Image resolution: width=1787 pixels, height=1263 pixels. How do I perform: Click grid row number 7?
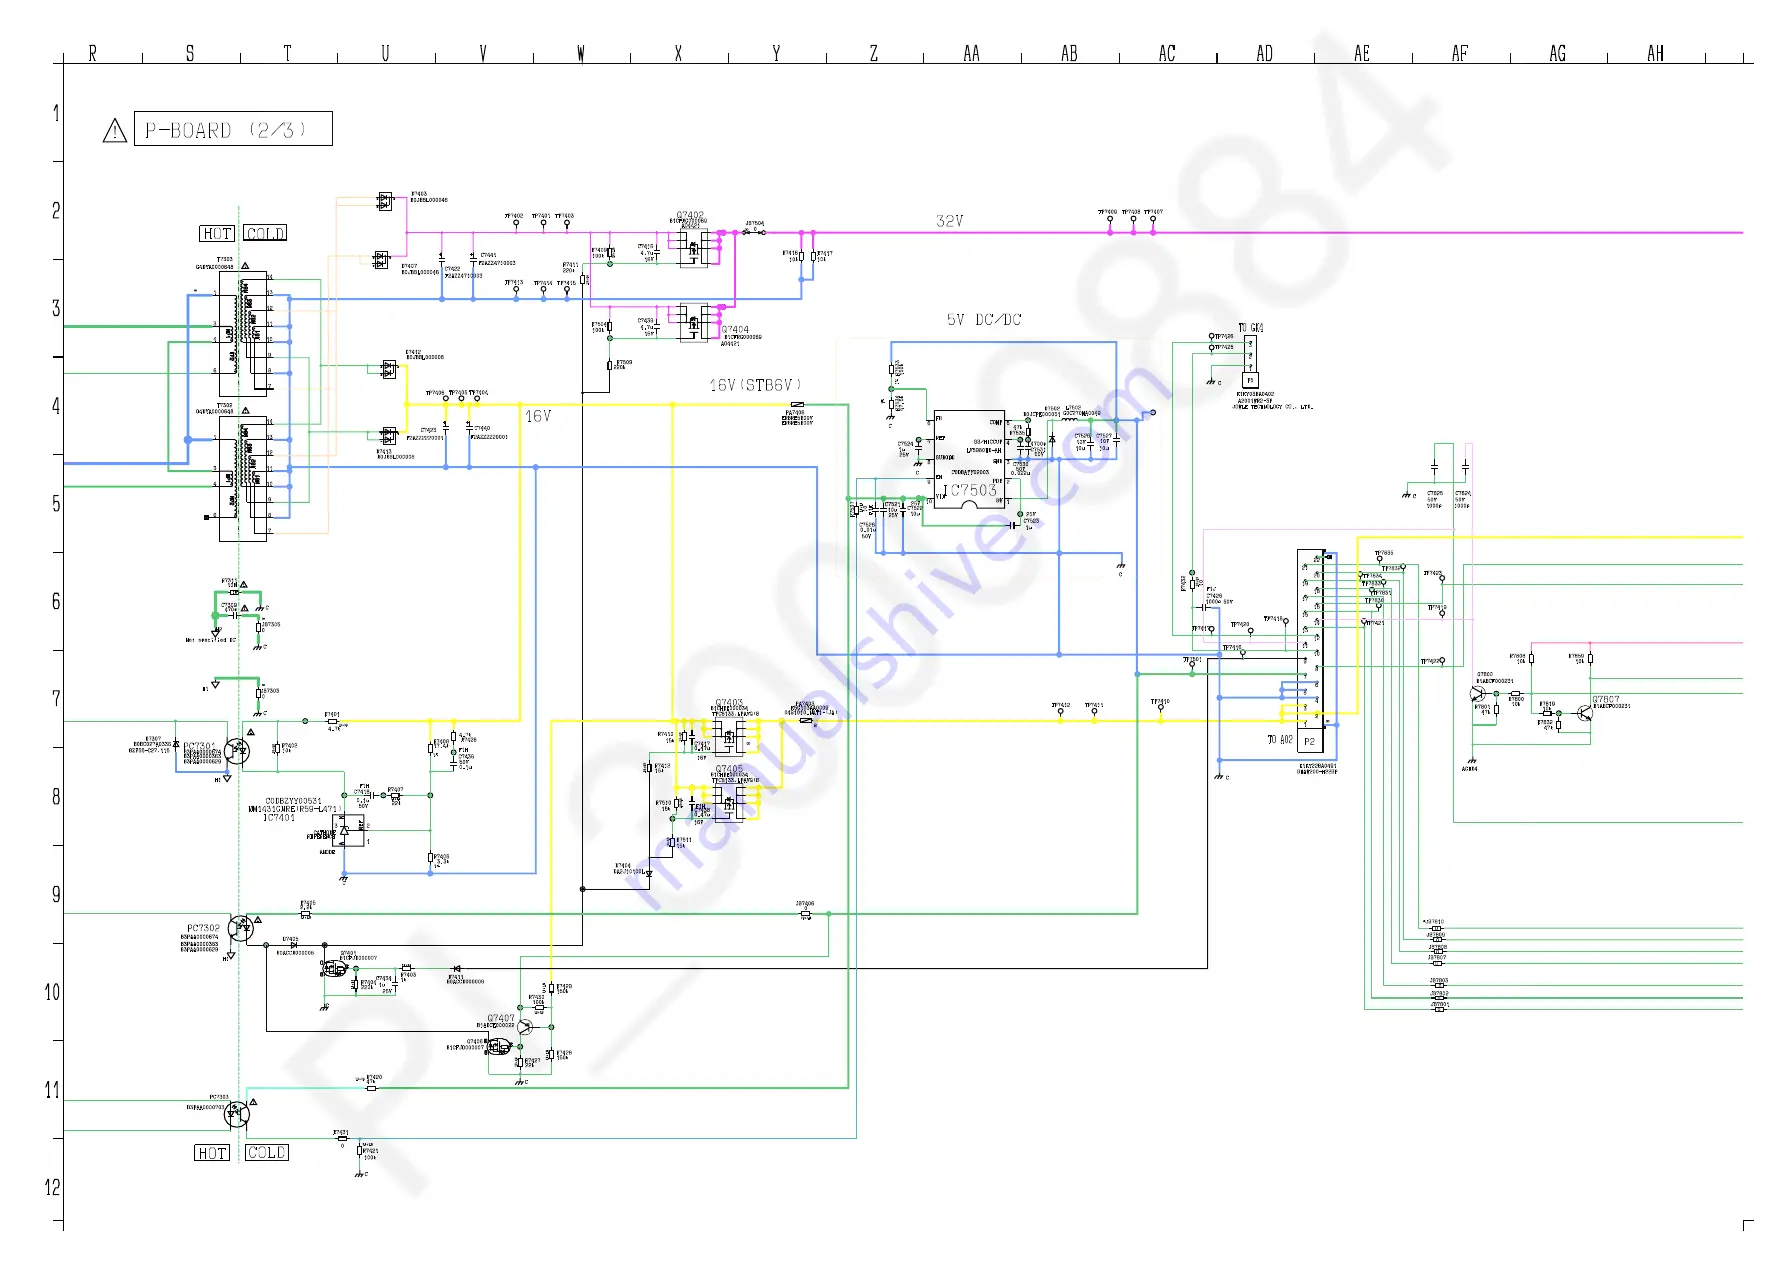pyautogui.click(x=56, y=699)
